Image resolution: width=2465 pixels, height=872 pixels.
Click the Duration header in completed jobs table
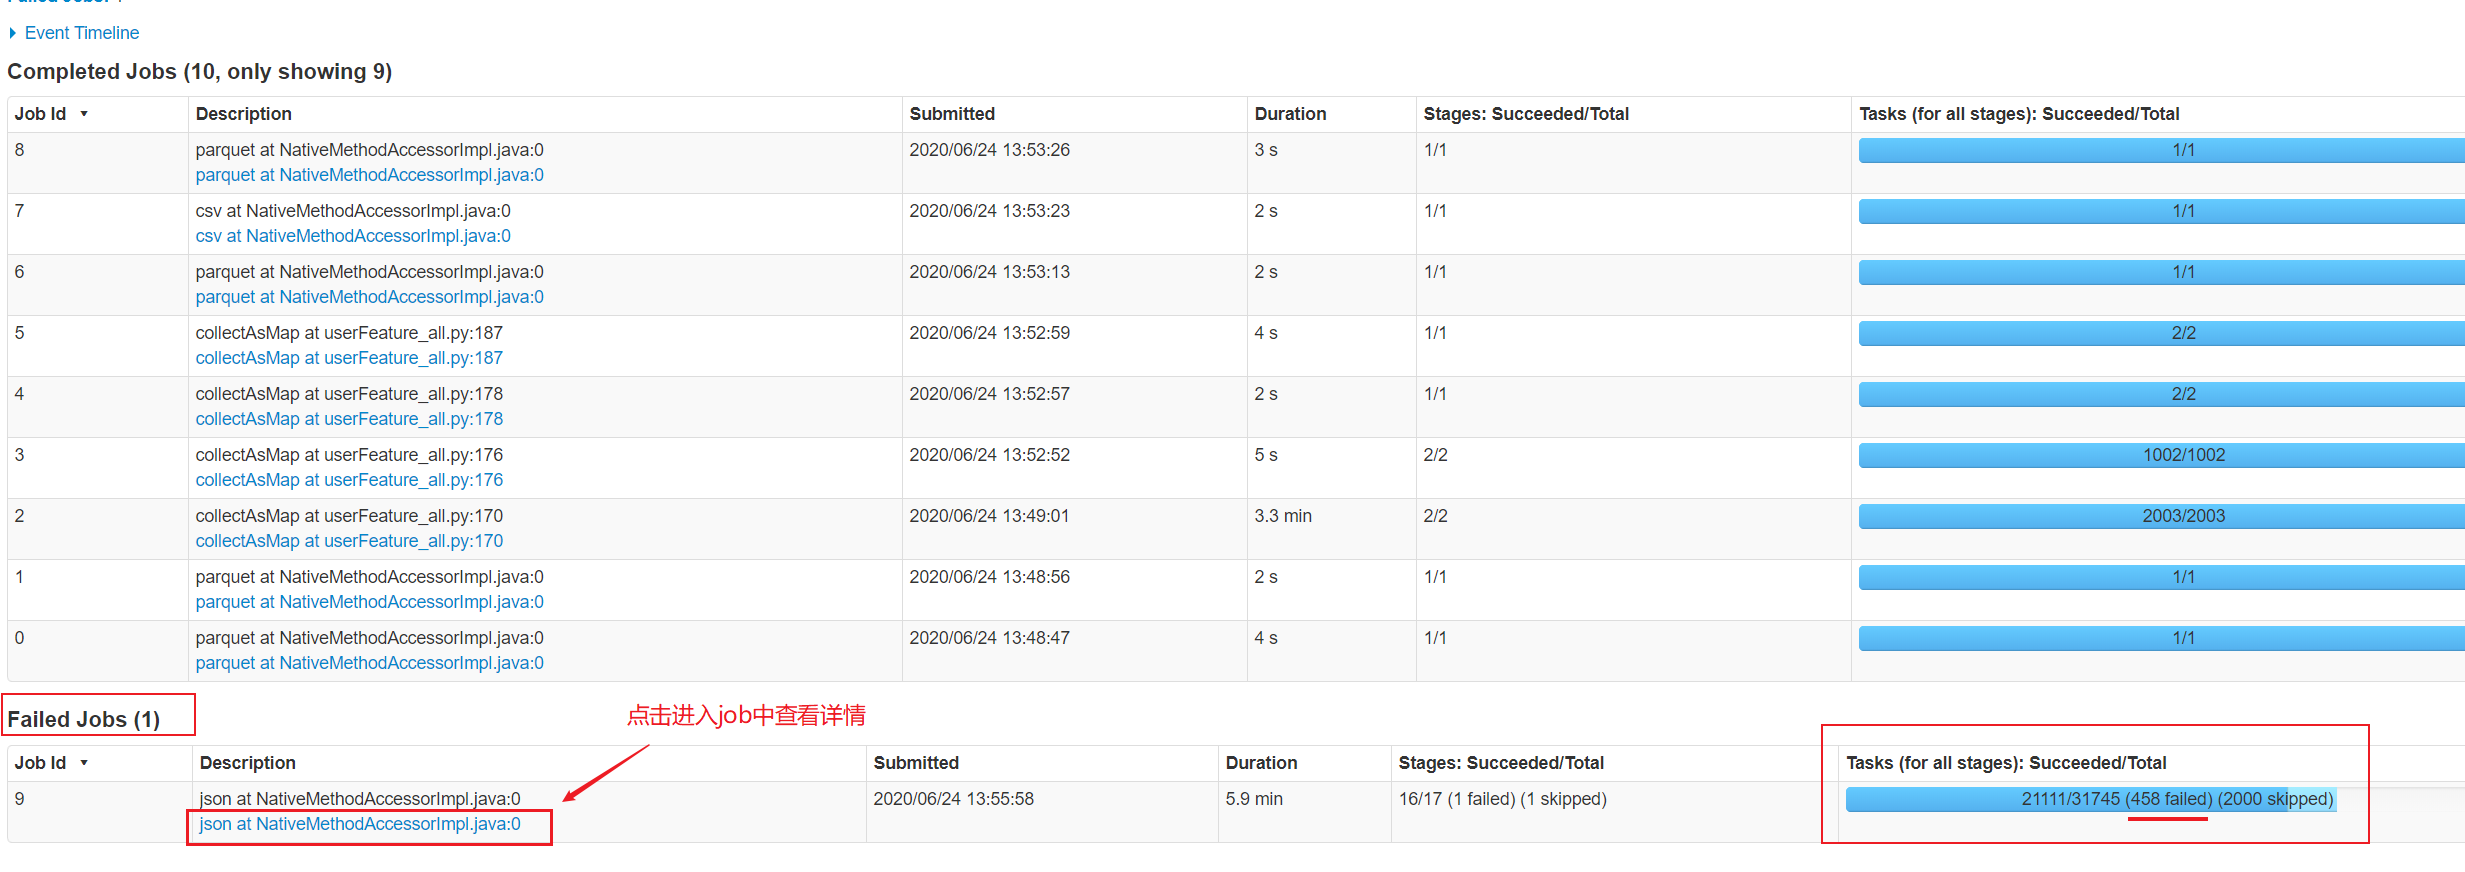(1290, 114)
